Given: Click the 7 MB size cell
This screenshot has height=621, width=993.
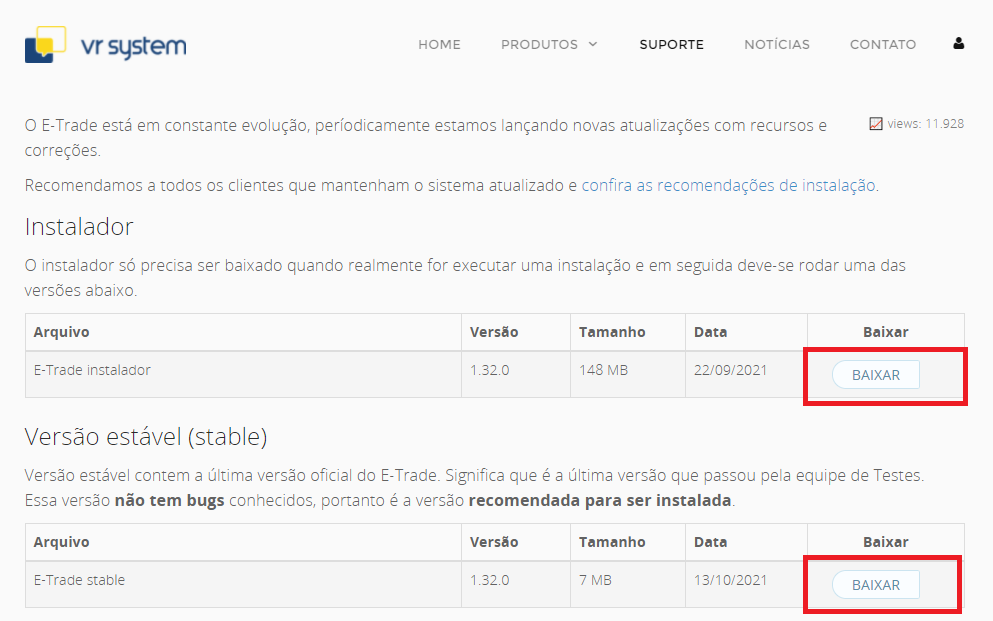Looking at the screenshot, I should click(x=628, y=585).
